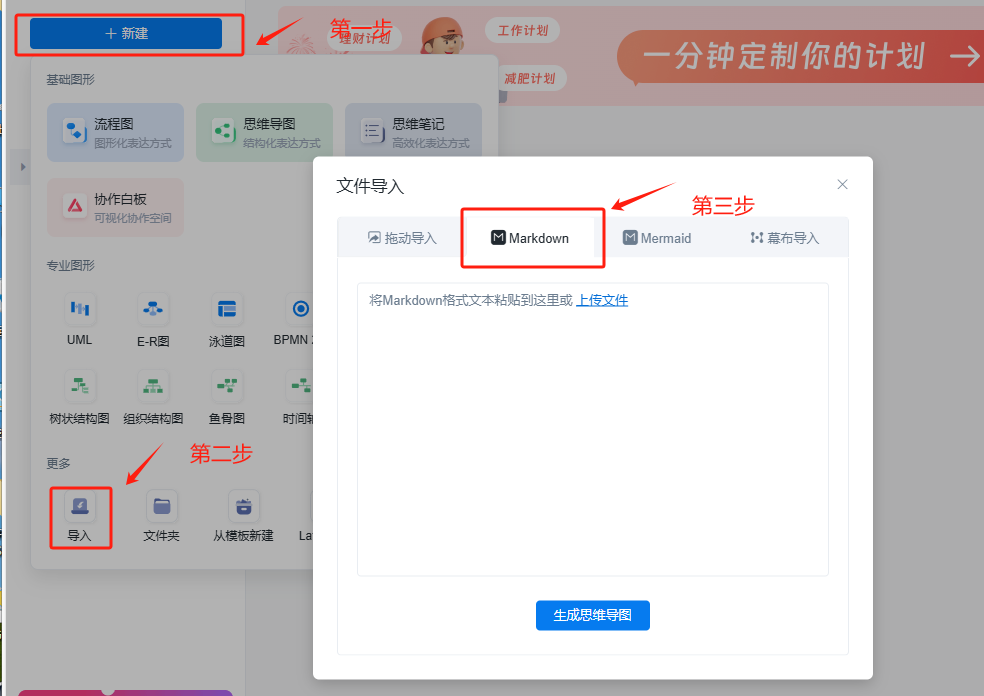The width and height of the screenshot is (984, 696).
Task: Select 思维笔记 note type
Action: [413, 131]
